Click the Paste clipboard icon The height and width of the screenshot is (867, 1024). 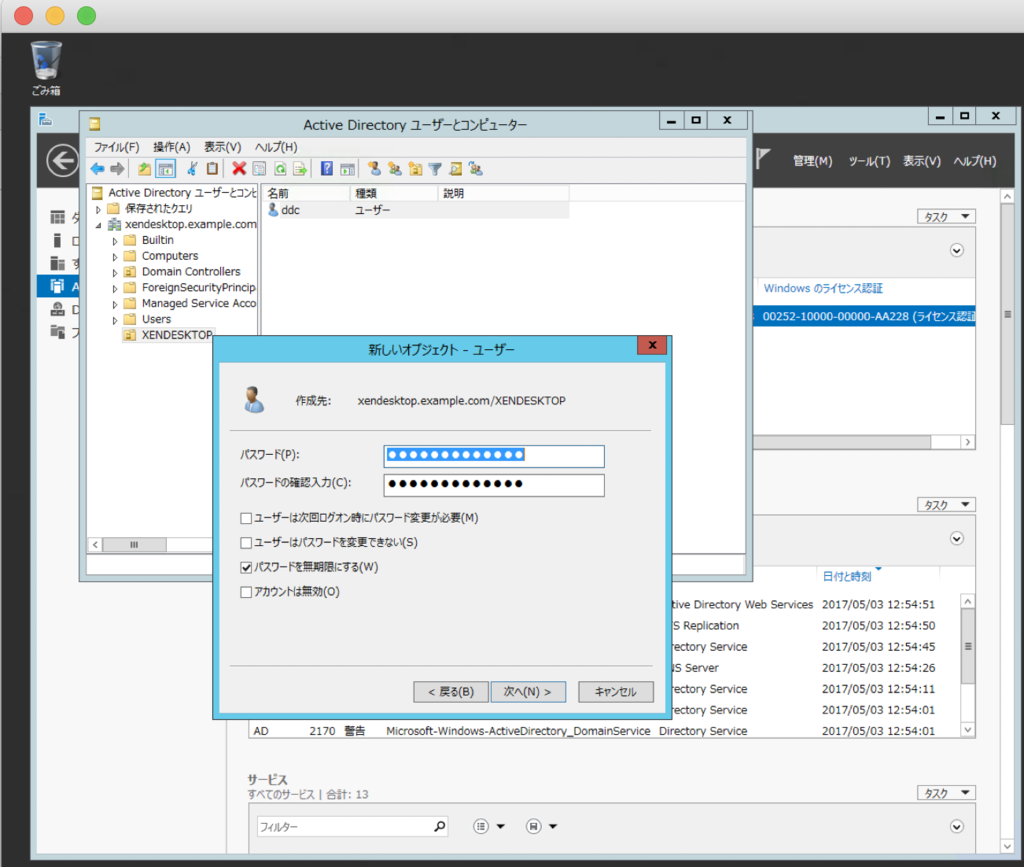[x=212, y=169]
